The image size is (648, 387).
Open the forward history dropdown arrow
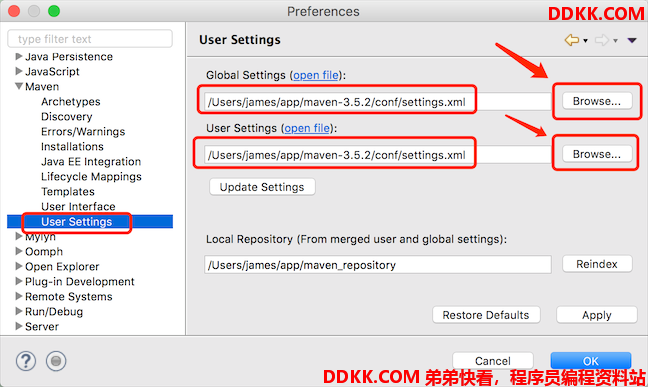tap(615, 41)
